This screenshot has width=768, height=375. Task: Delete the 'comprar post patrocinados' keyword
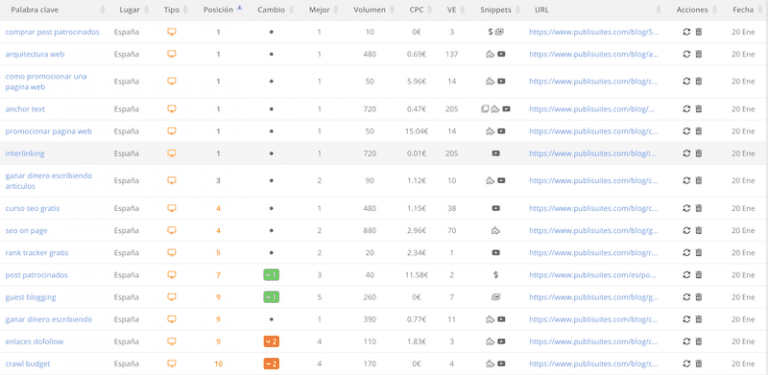tap(698, 32)
